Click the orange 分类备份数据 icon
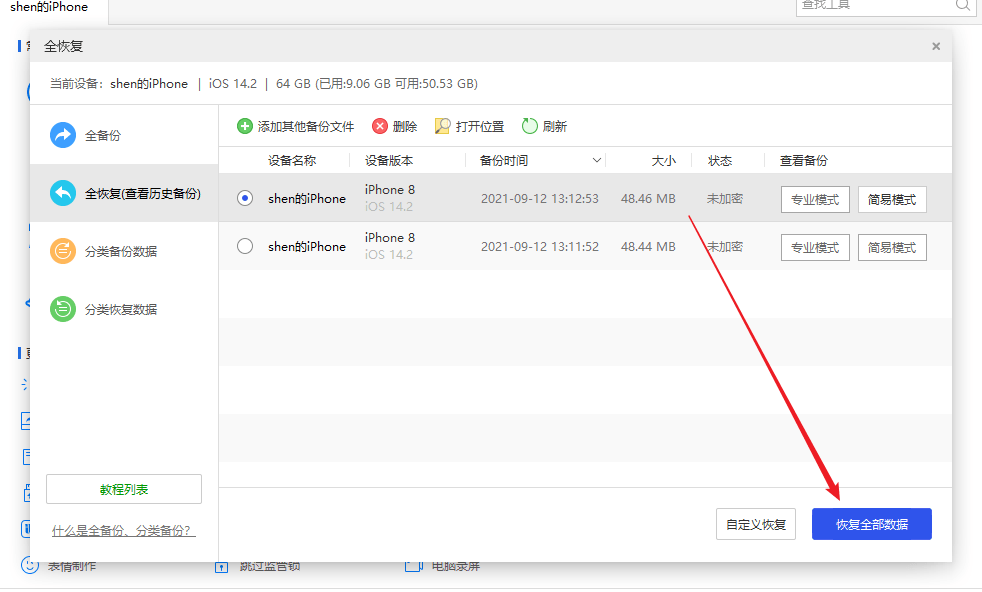The height and width of the screenshot is (592, 982). [63, 251]
